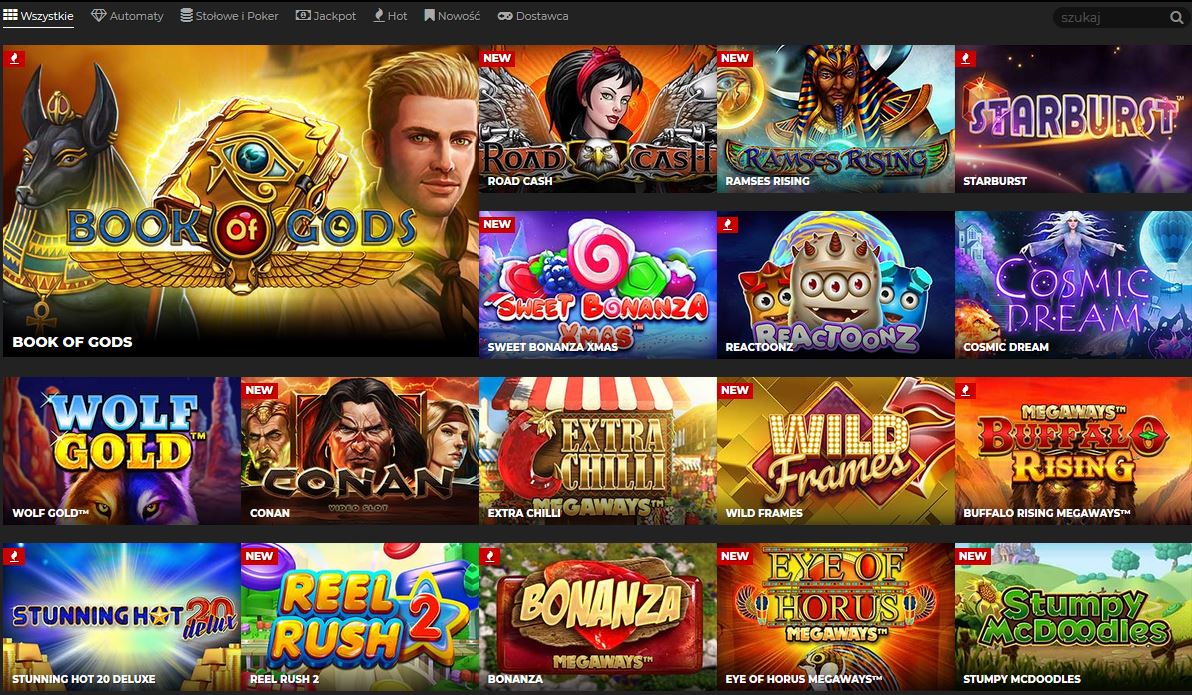Select the hot flame badge on Starburst

[x=965, y=58]
